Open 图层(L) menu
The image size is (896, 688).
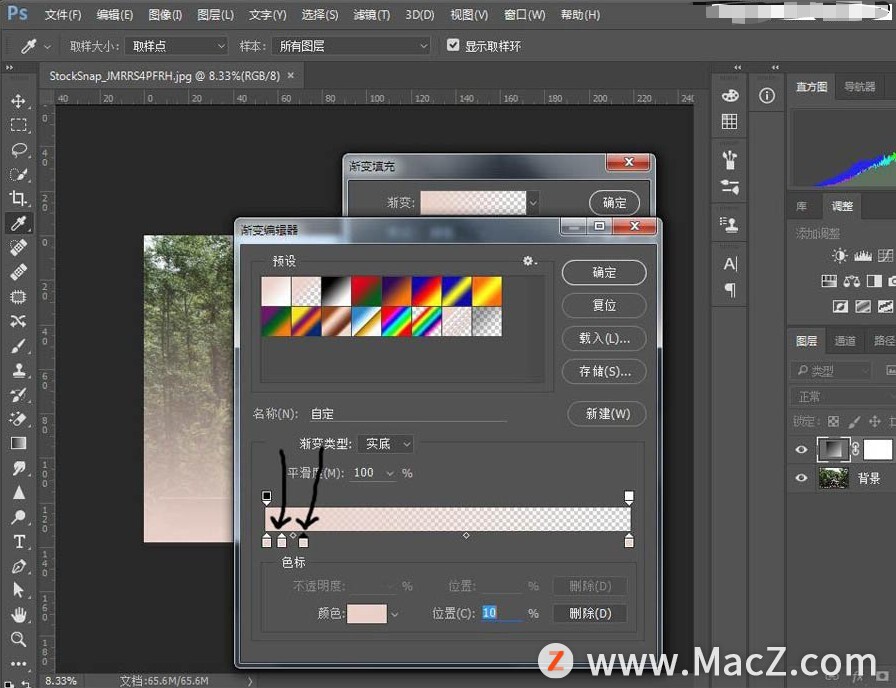pos(215,15)
